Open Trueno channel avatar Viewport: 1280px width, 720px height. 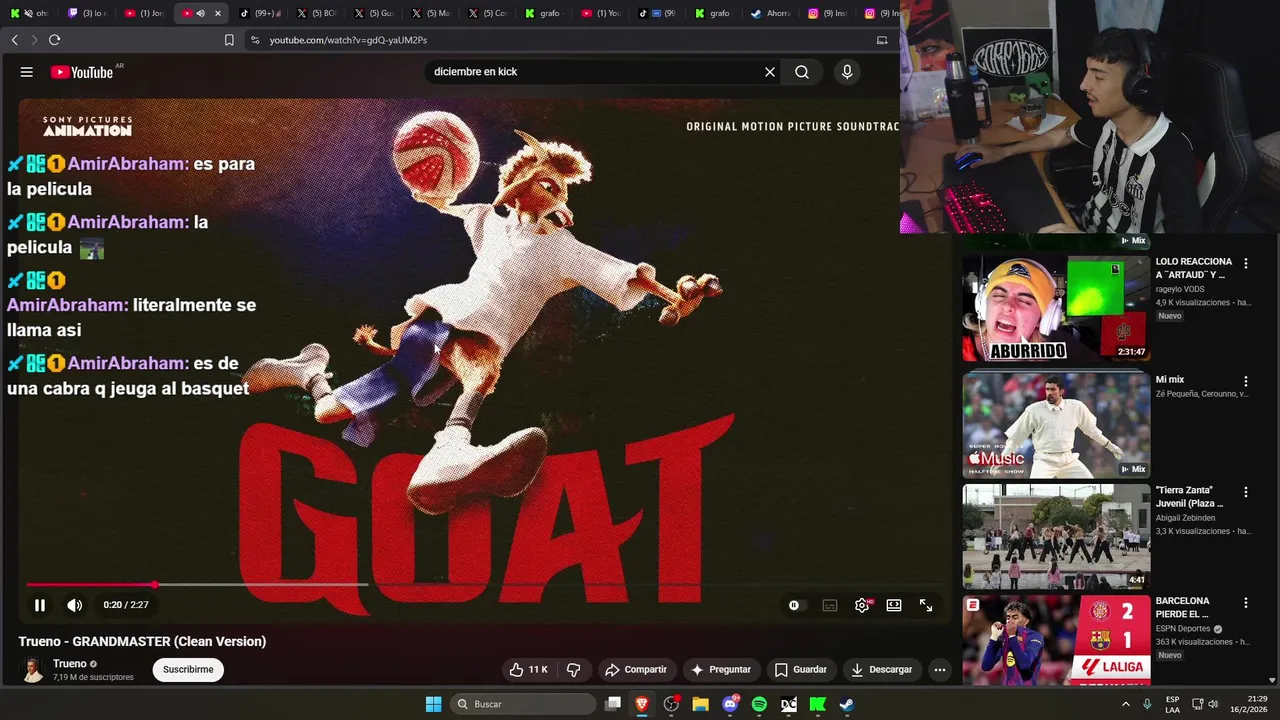[x=33, y=669]
